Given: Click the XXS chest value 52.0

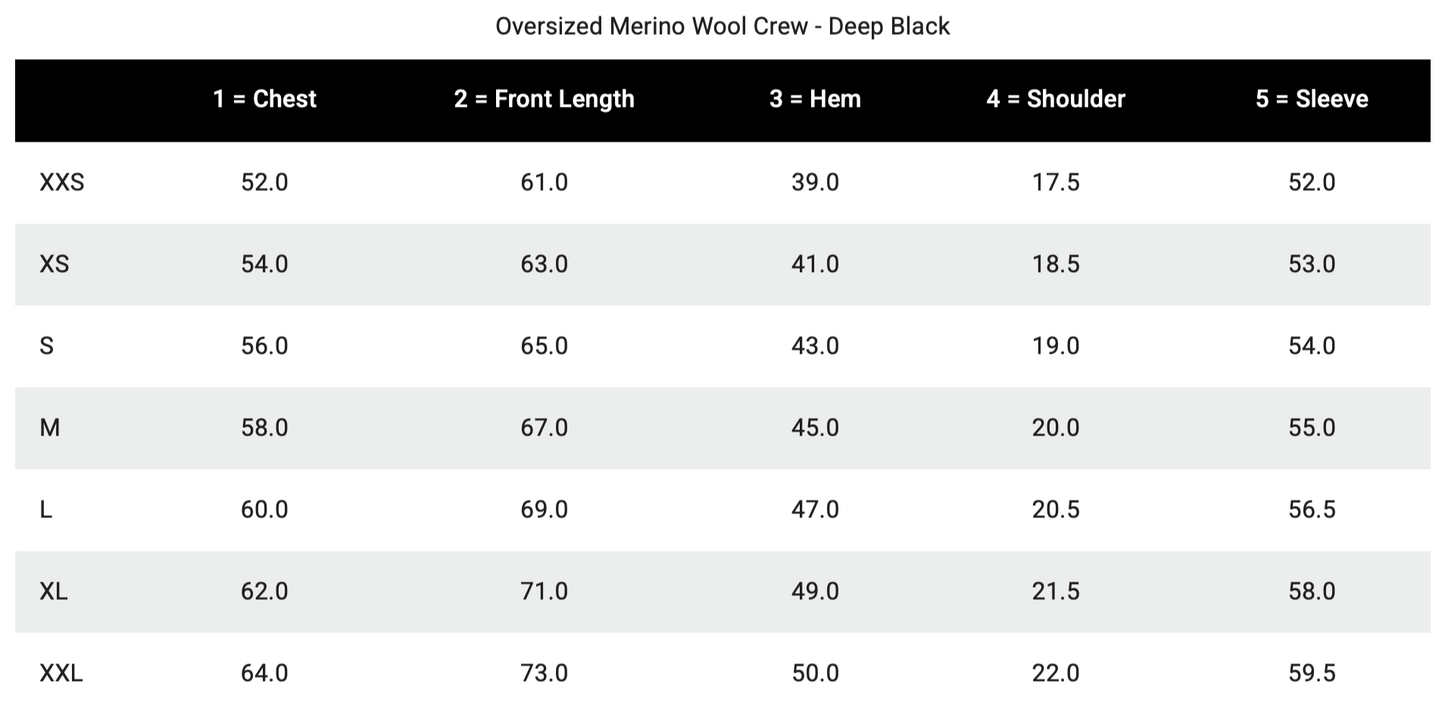Looking at the screenshot, I should (264, 182).
